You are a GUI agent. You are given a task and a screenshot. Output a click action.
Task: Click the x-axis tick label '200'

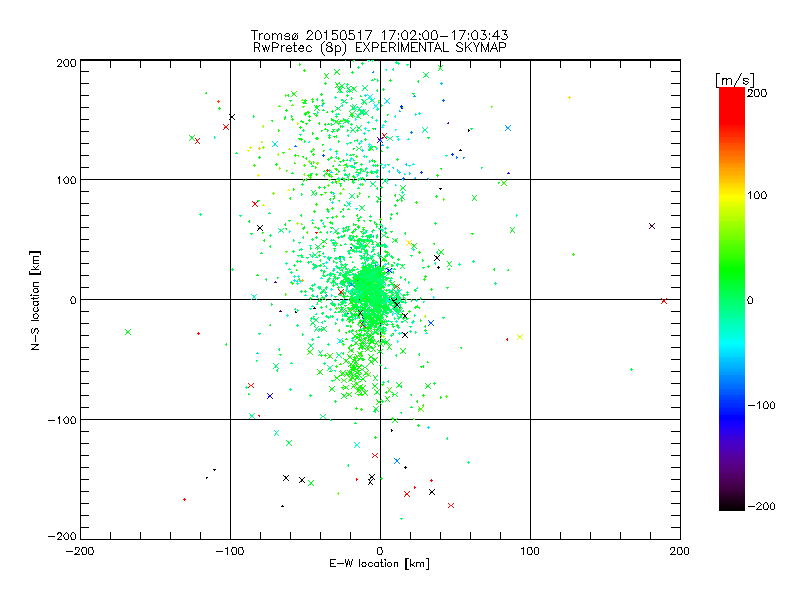[680, 551]
